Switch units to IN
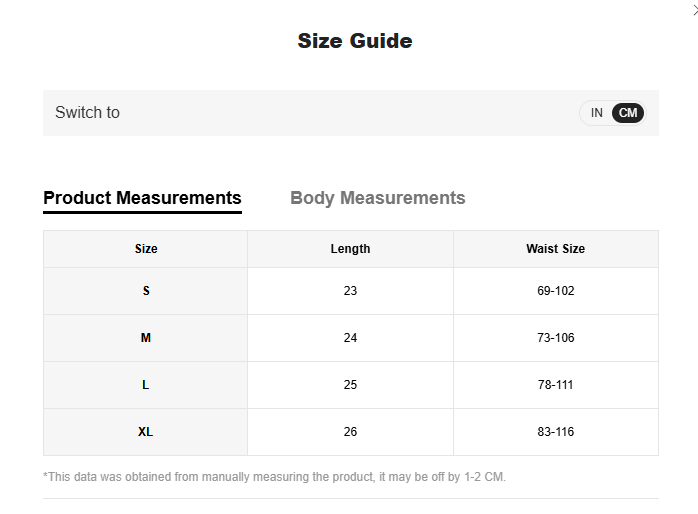 pyautogui.click(x=597, y=113)
